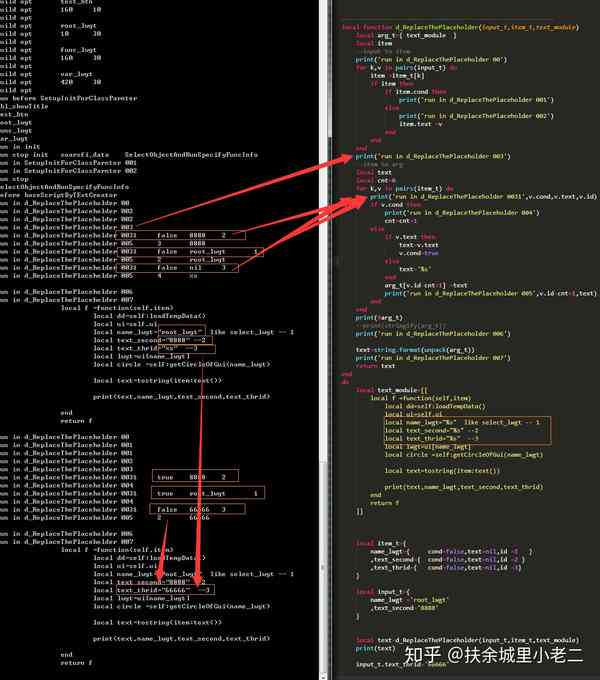Image resolution: width=600 pixels, height=680 pixels.
Task: Click ',text_thrid={ cond=false' table entry line
Action: click(x=446, y=567)
